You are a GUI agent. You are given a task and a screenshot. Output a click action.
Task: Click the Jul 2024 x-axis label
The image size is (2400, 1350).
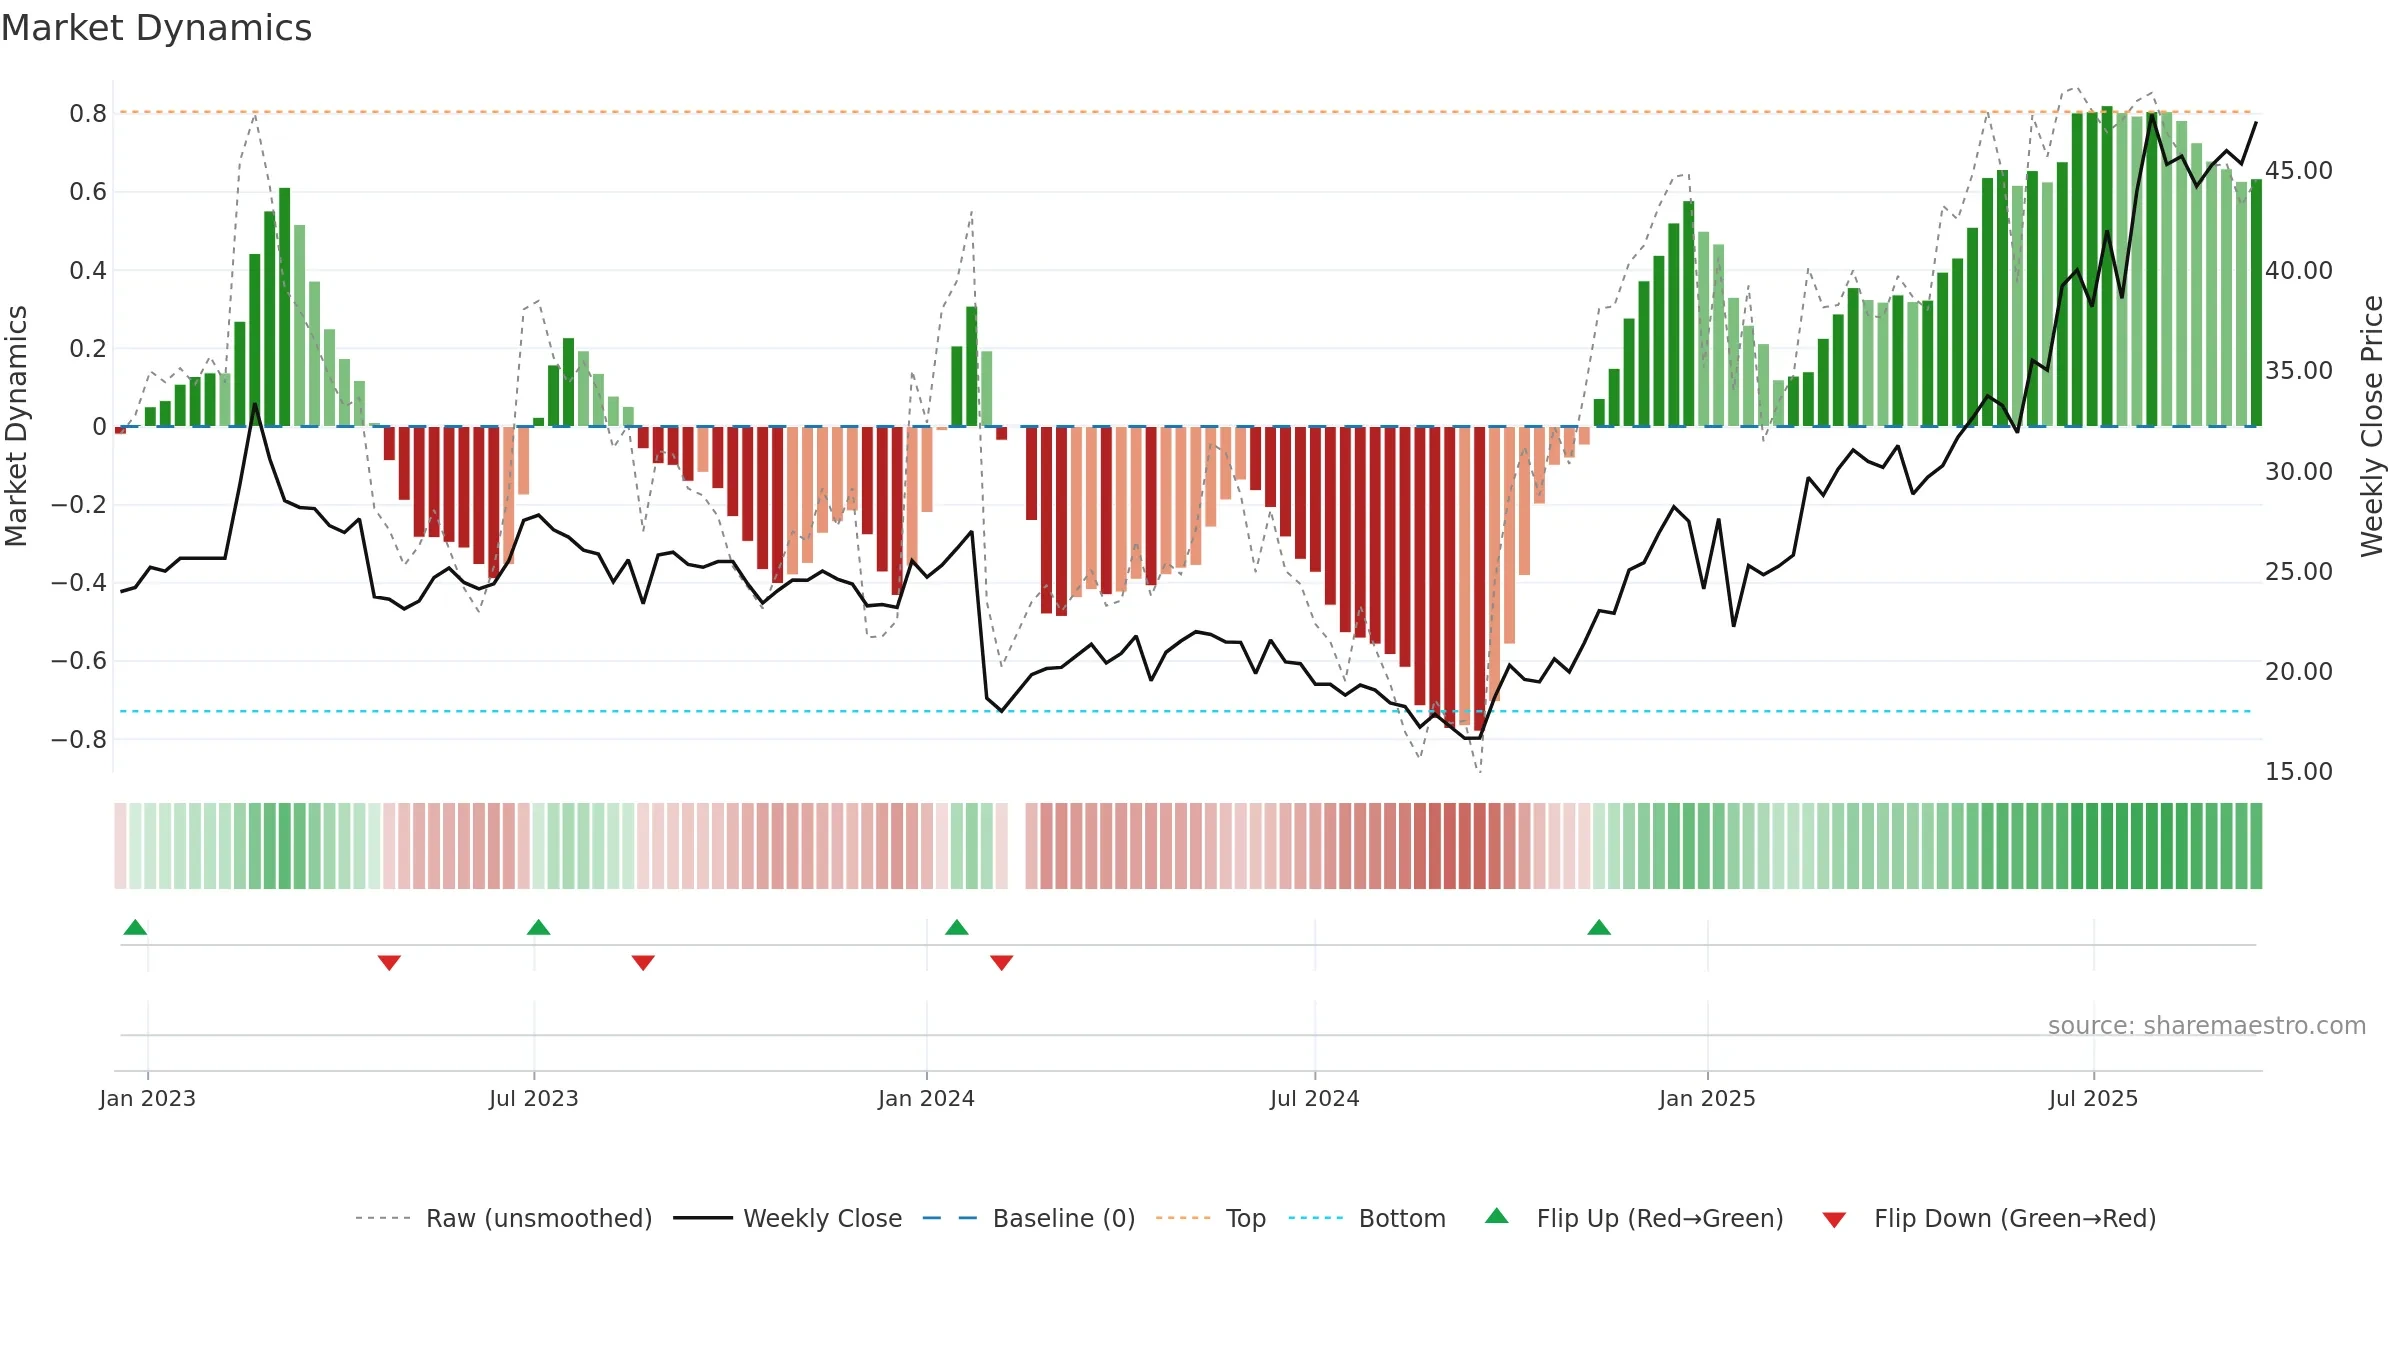1315,1098
